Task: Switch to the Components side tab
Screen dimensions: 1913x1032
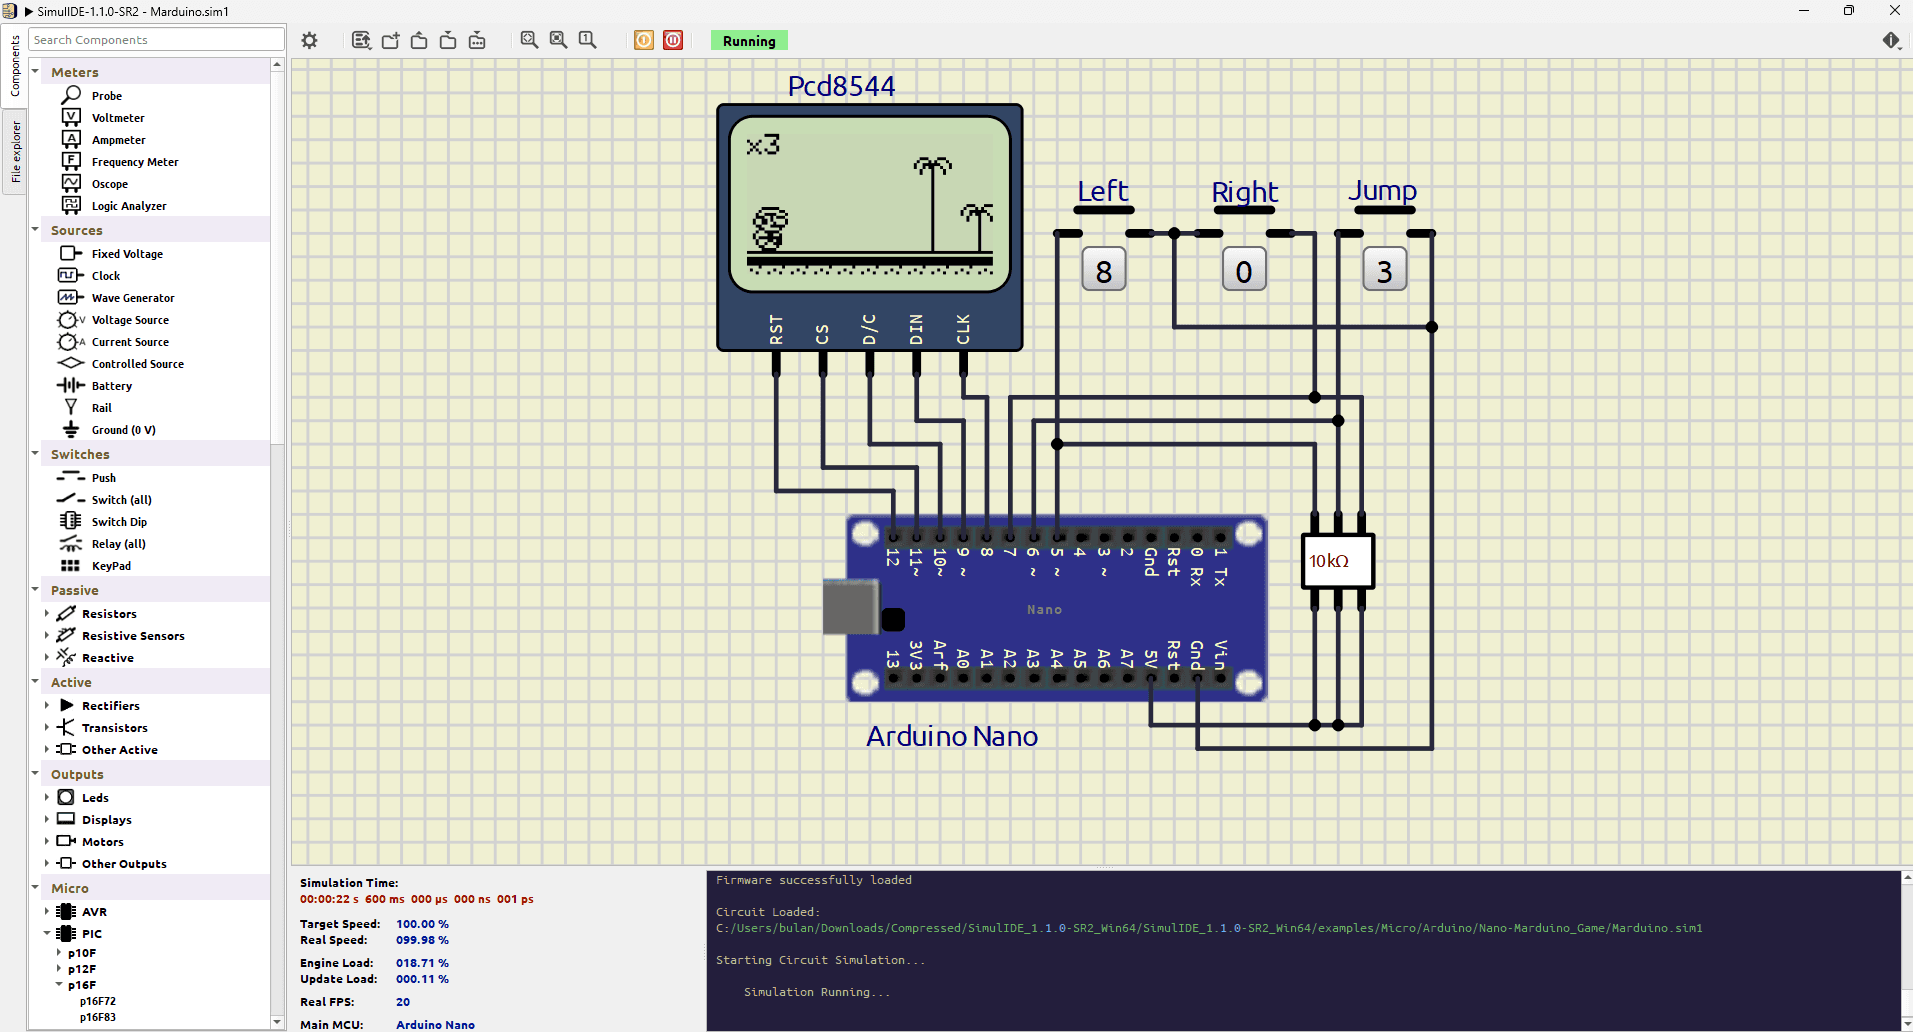Action: coord(15,65)
